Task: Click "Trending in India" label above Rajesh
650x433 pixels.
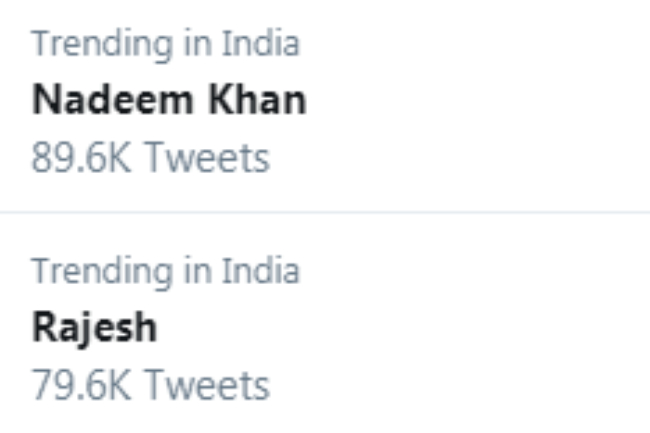Action: (x=165, y=271)
